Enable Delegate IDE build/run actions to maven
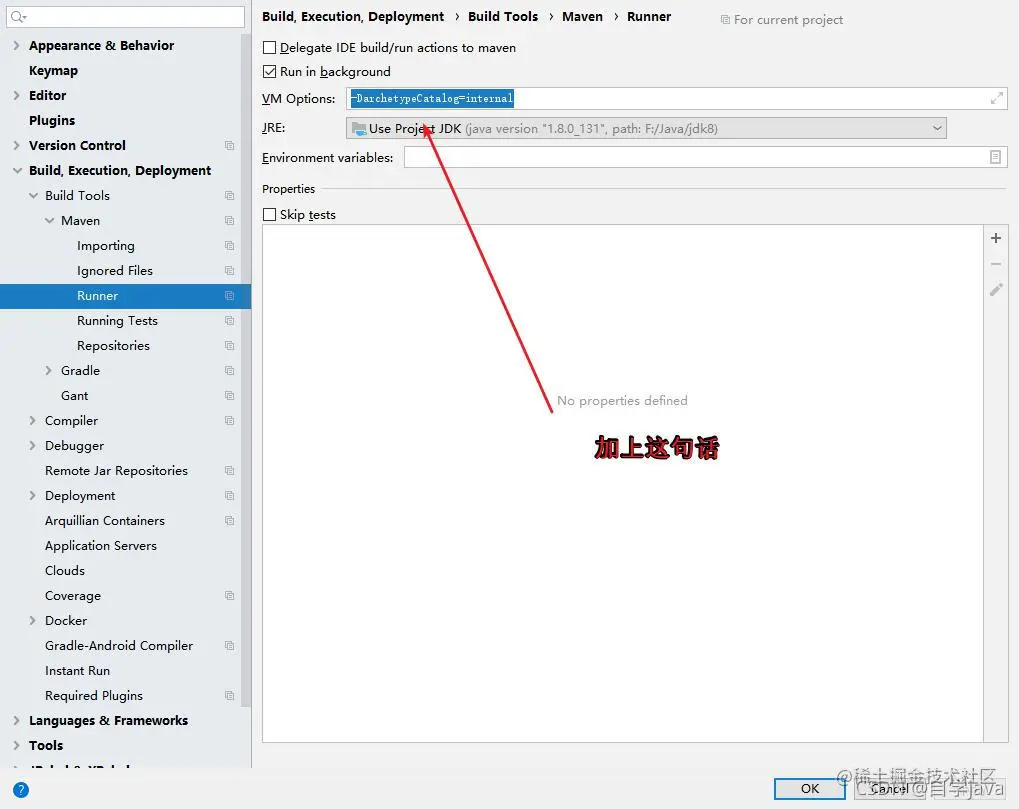This screenshot has width=1019, height=809. (x=269, y=47)
